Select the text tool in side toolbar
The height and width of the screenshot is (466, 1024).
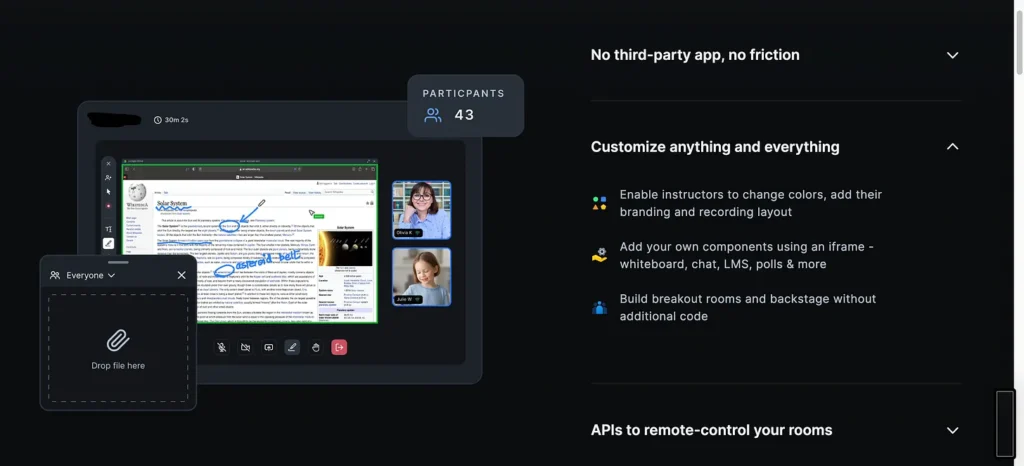click(109, 229)
